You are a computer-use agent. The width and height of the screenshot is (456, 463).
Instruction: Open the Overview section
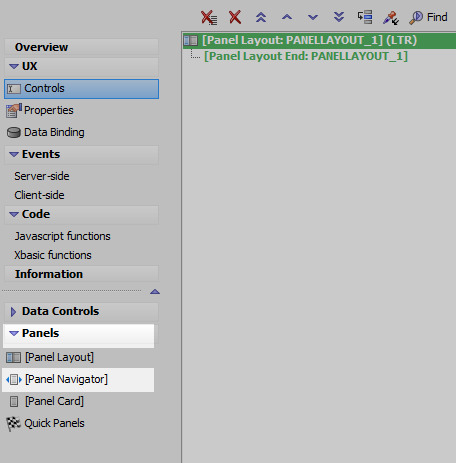pyautogui.click(x=81, y=47)
